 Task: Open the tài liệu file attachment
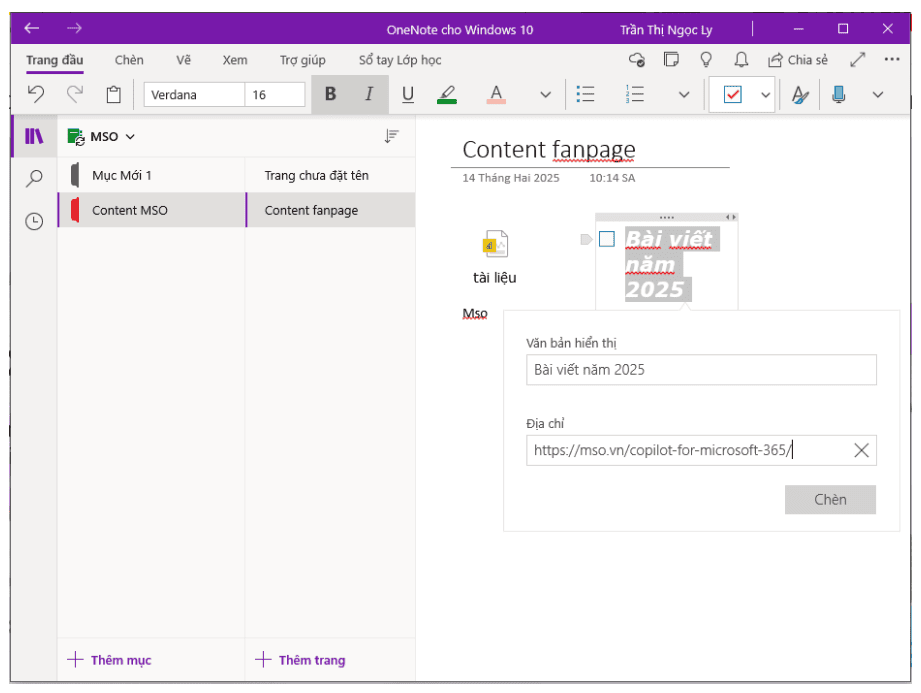point(495,257)
